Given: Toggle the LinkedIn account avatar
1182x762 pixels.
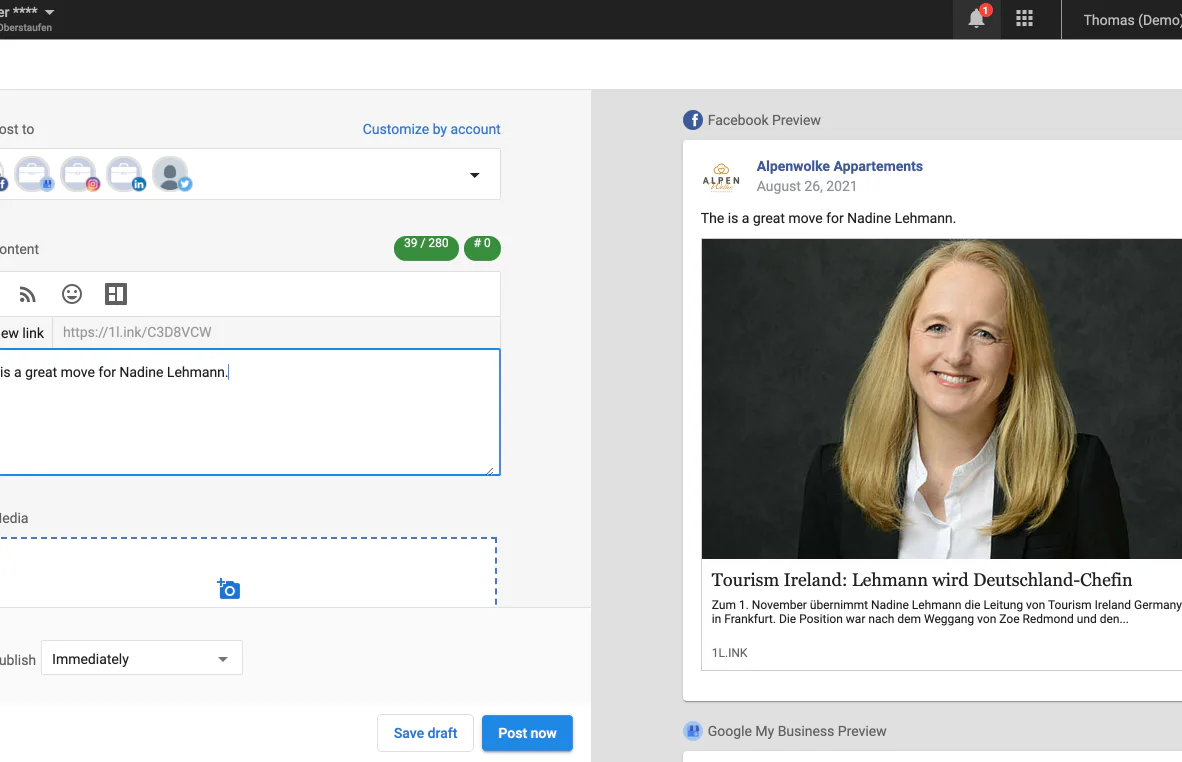Looking at the screenshot, I should point(125,174).
